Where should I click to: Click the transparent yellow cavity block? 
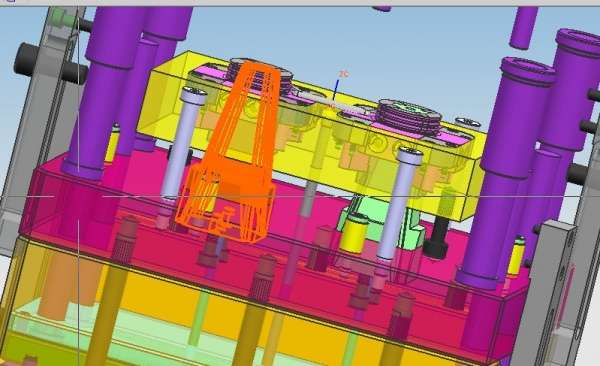pyautogui.click(x=310, y=134)
